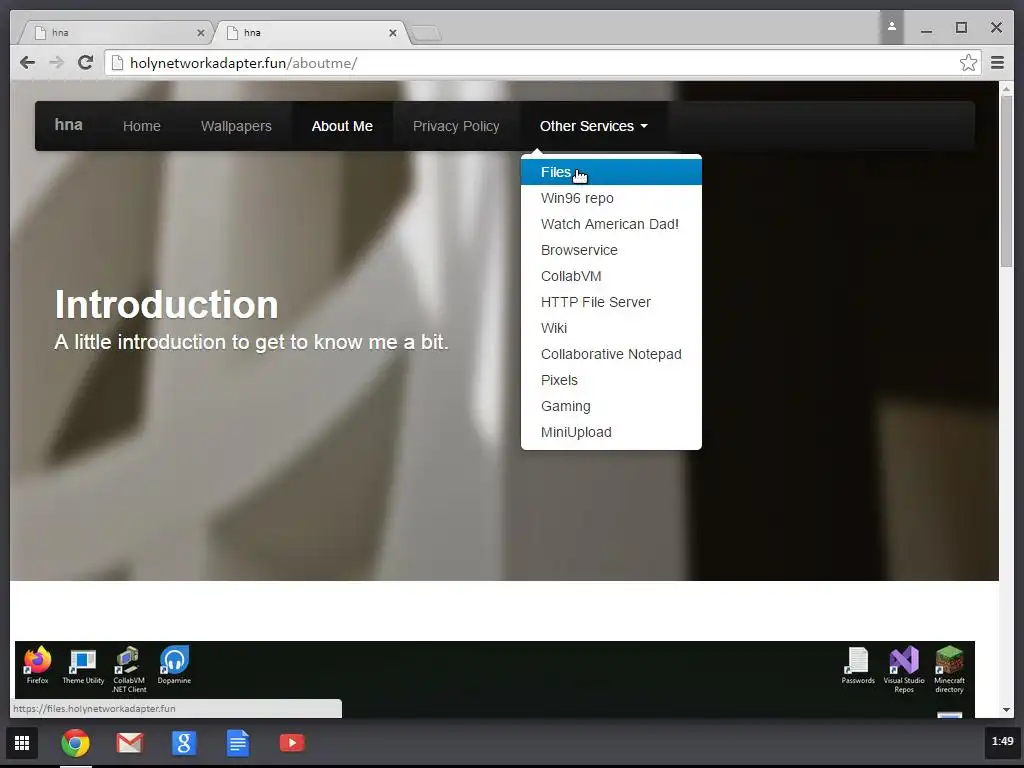Open Google Search shelf icon
The image size is (1024, 768).
click(x=184, y=743)
